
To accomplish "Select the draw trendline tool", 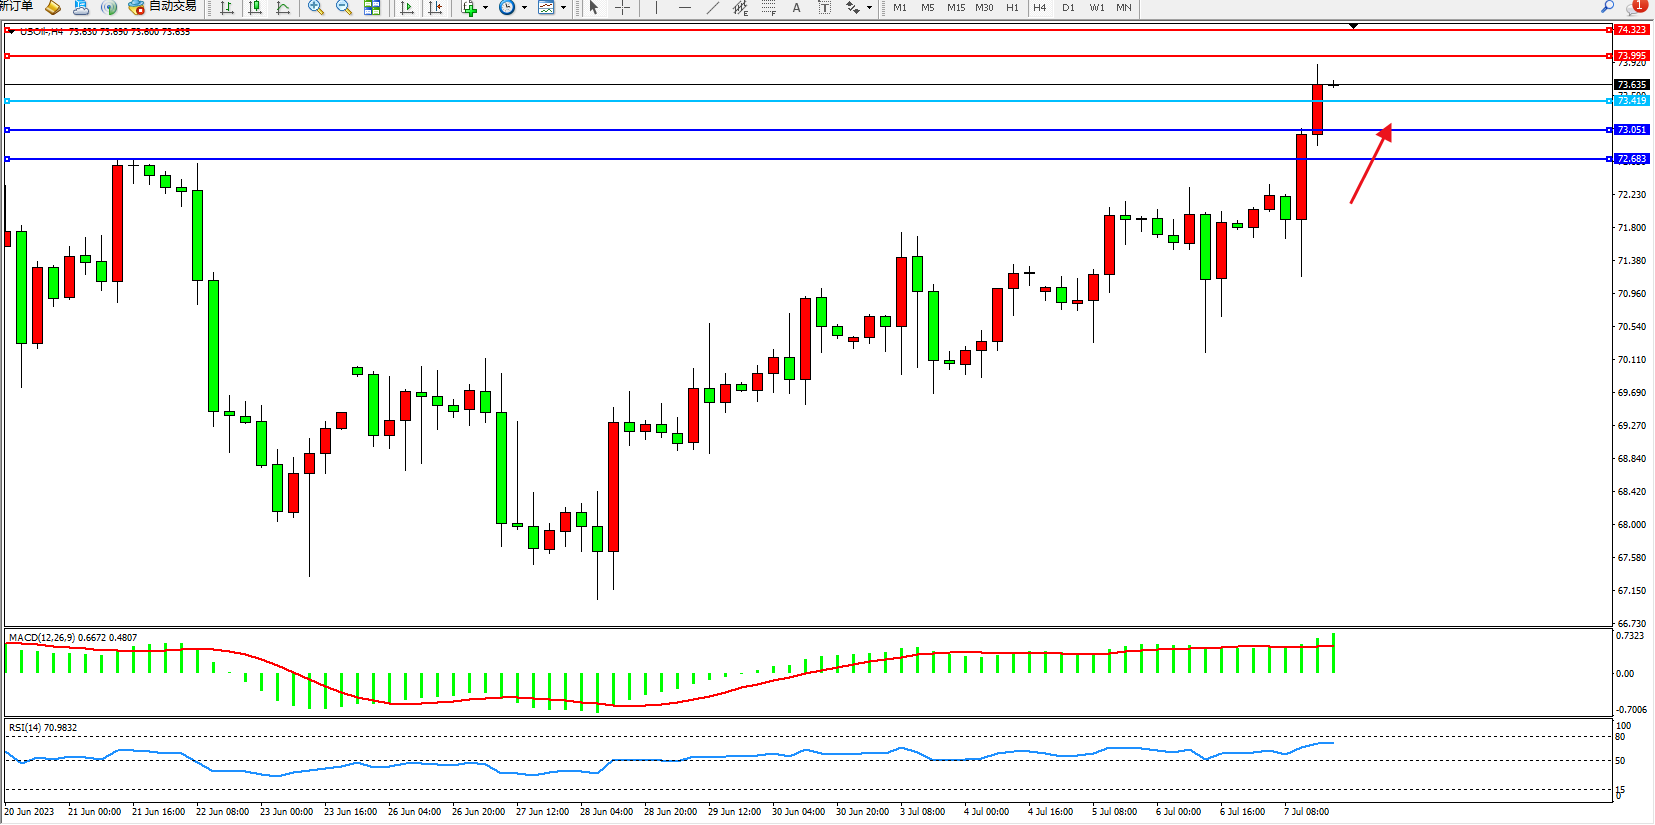I will tap(712, 8).
